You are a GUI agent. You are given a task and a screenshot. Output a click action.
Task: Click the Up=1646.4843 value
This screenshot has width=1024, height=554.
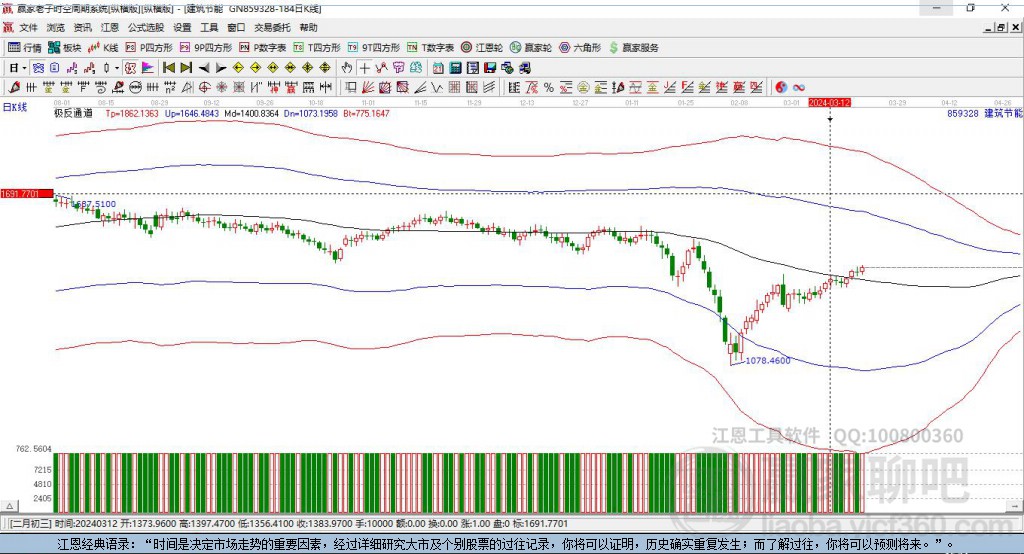click(x=191, y=113)
